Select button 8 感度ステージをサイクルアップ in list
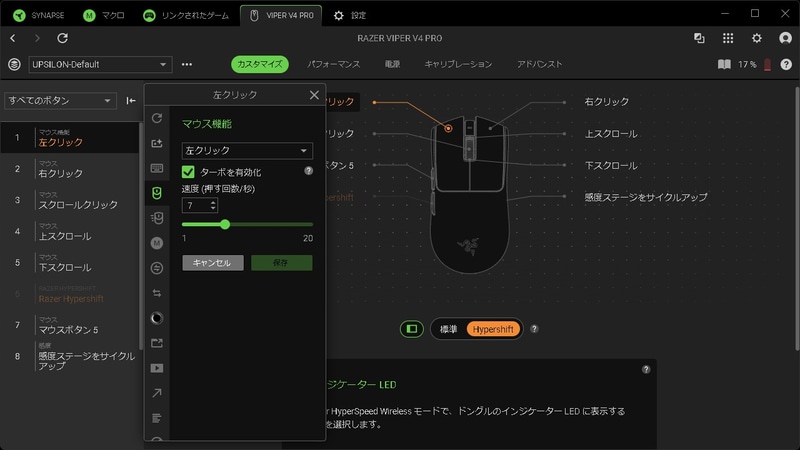 tap(69, 356)
